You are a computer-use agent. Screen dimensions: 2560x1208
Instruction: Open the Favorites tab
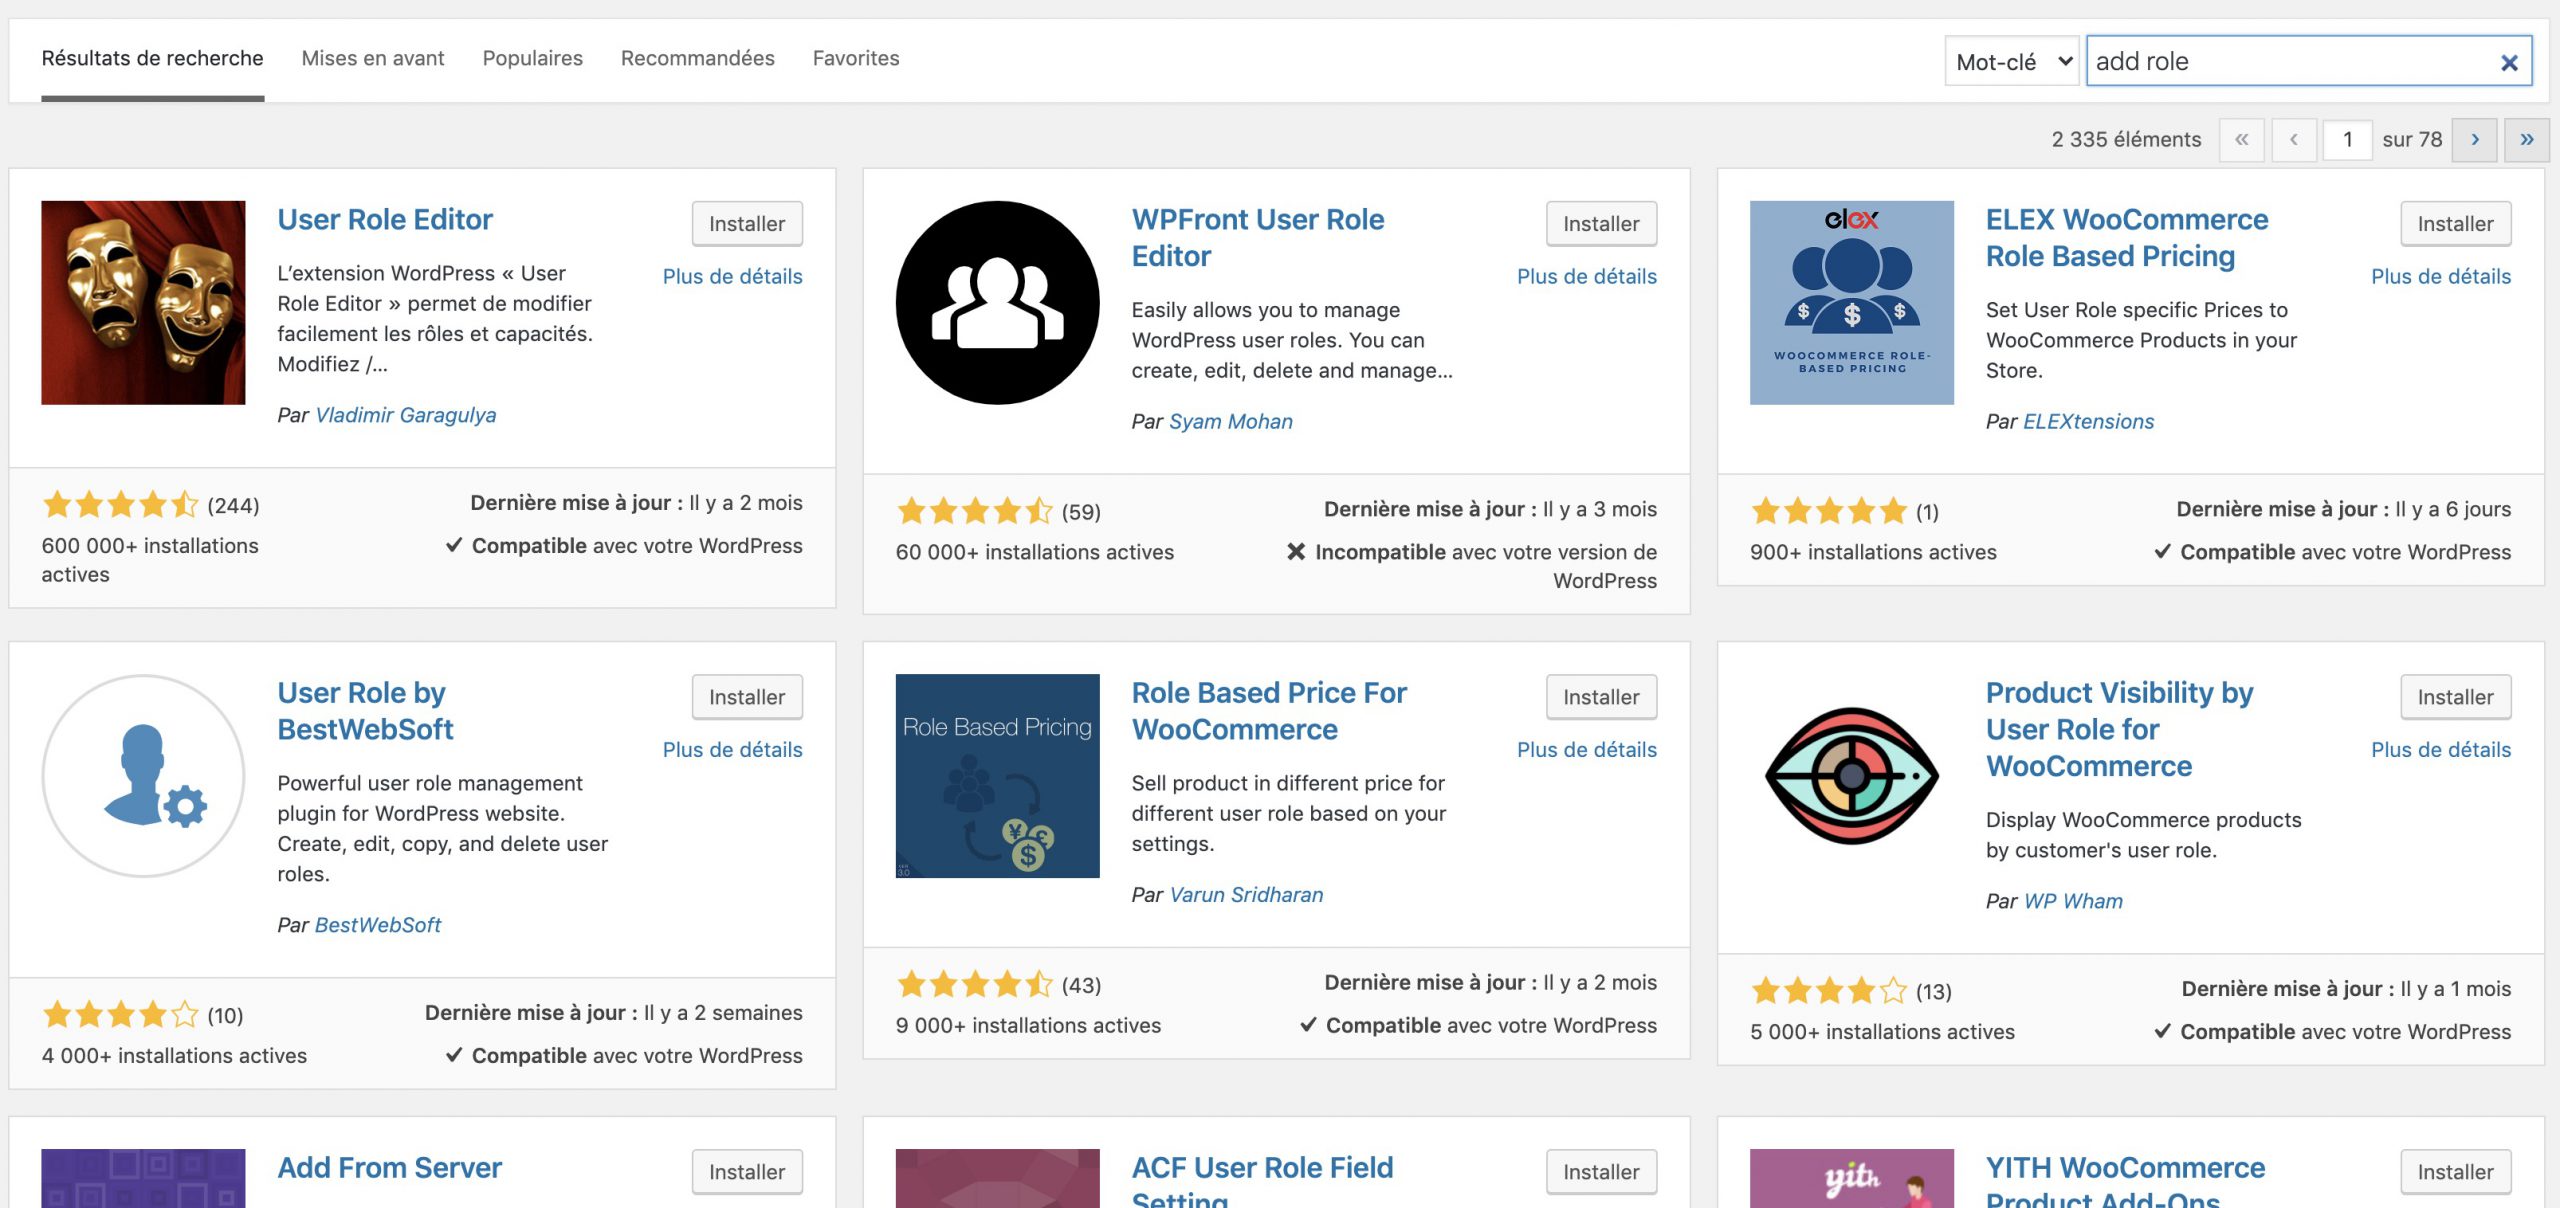(x=856, y=58)
